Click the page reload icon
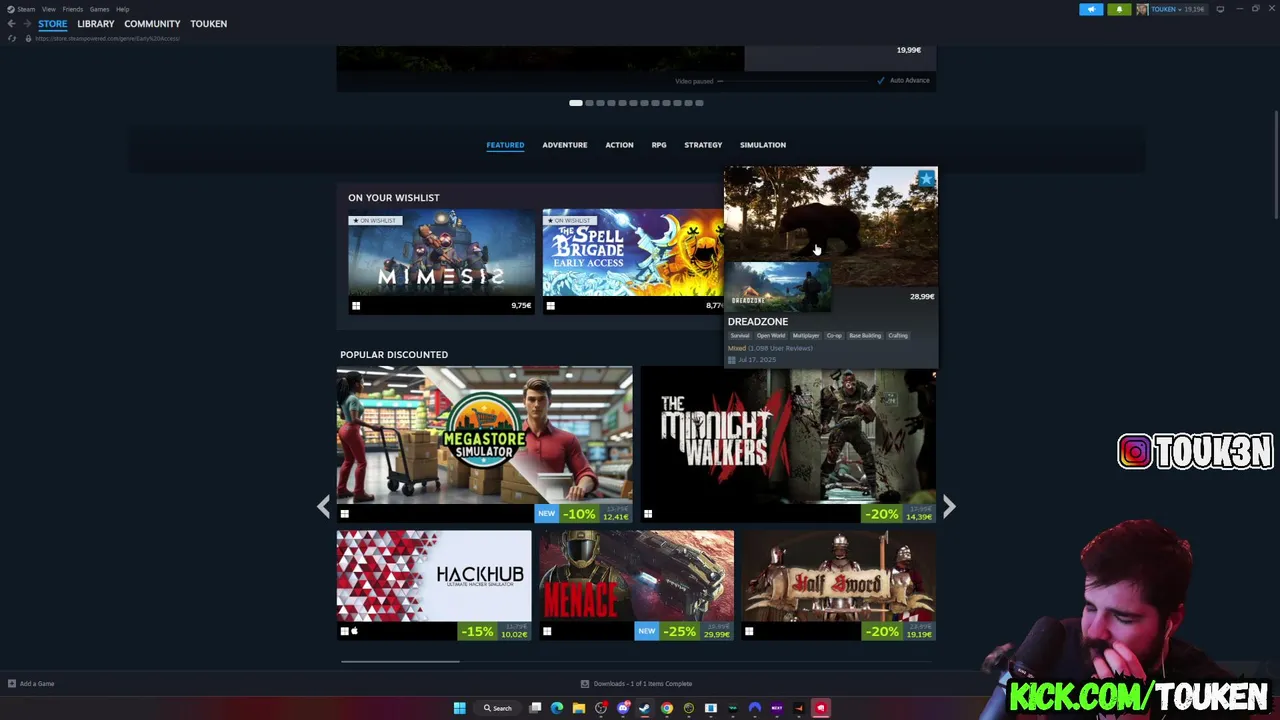Viewport: 1280px width, 720px height. (11, 38)
